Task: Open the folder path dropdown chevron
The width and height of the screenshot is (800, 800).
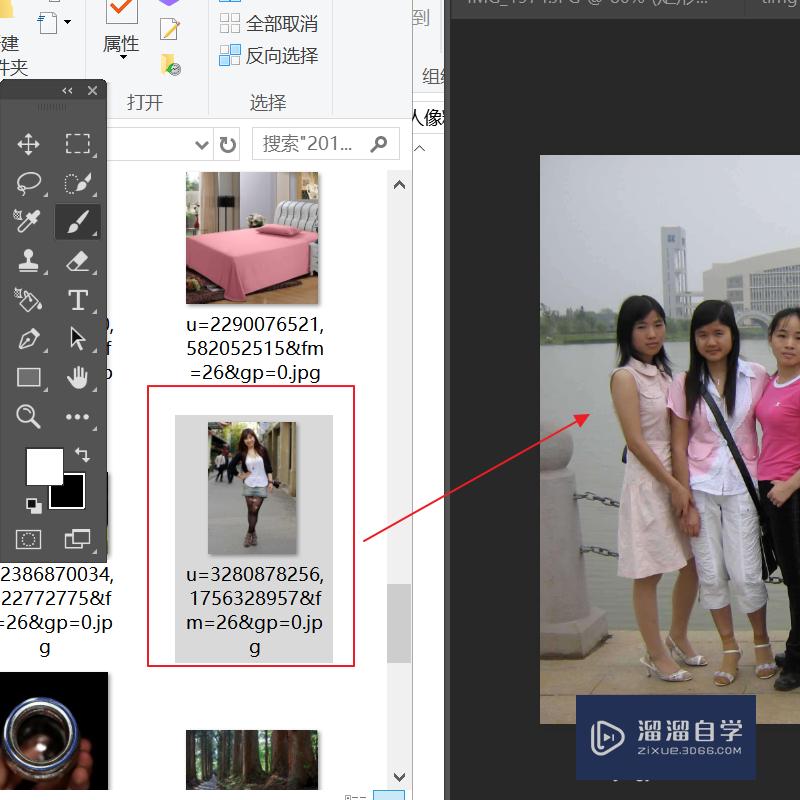Action: coord(202,143)
